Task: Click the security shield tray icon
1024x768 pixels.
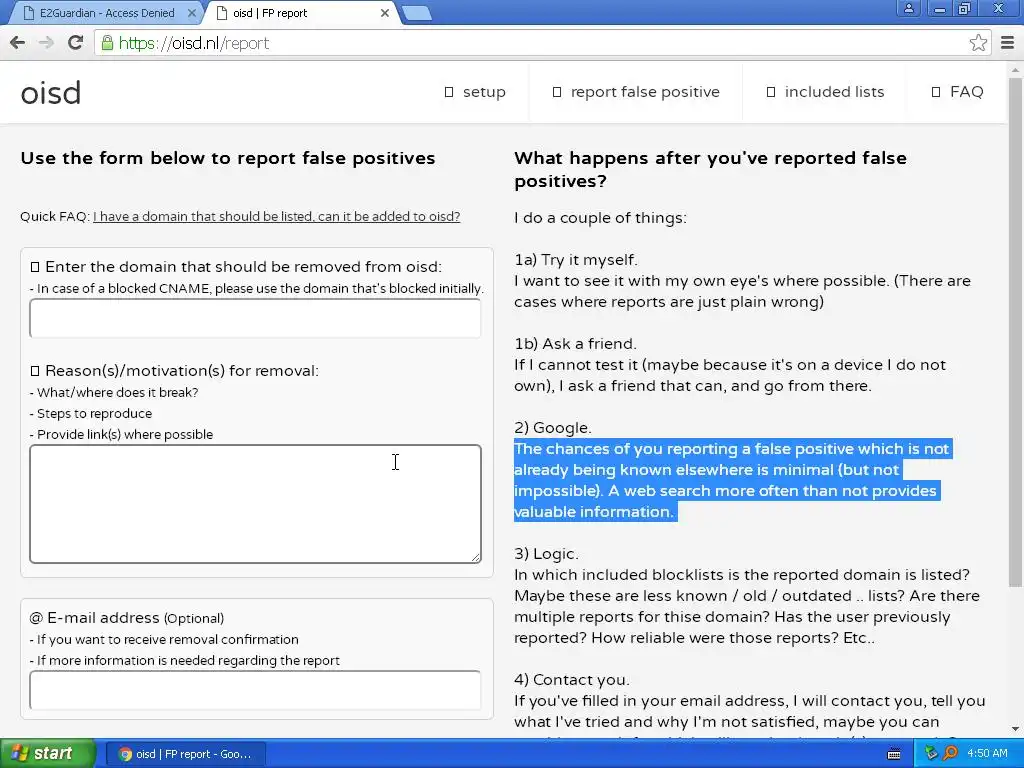Action: click(931, 754)
